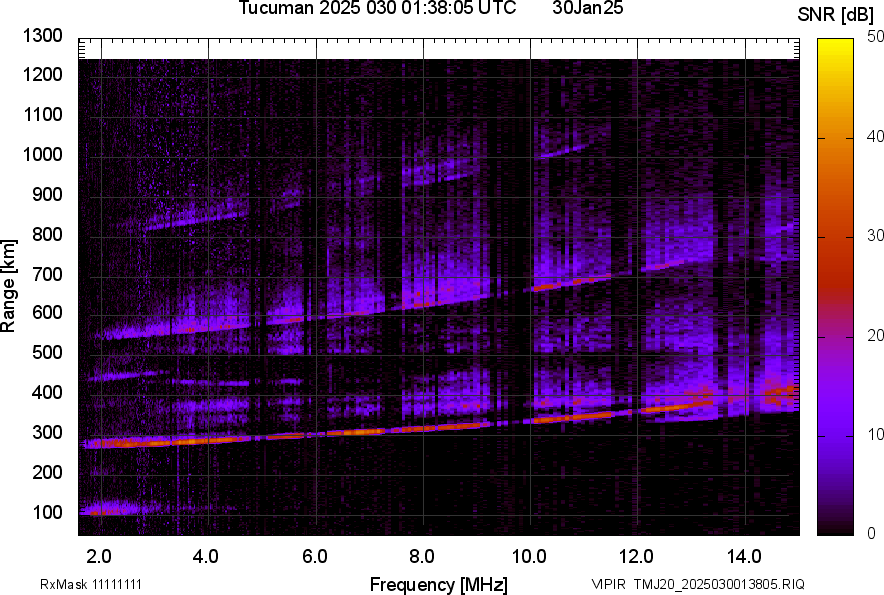Click the 14.0 tick on the frequency axis
The height and width of the screenshot is (595, 884).
pyautogui.click(x=745, y=554)
